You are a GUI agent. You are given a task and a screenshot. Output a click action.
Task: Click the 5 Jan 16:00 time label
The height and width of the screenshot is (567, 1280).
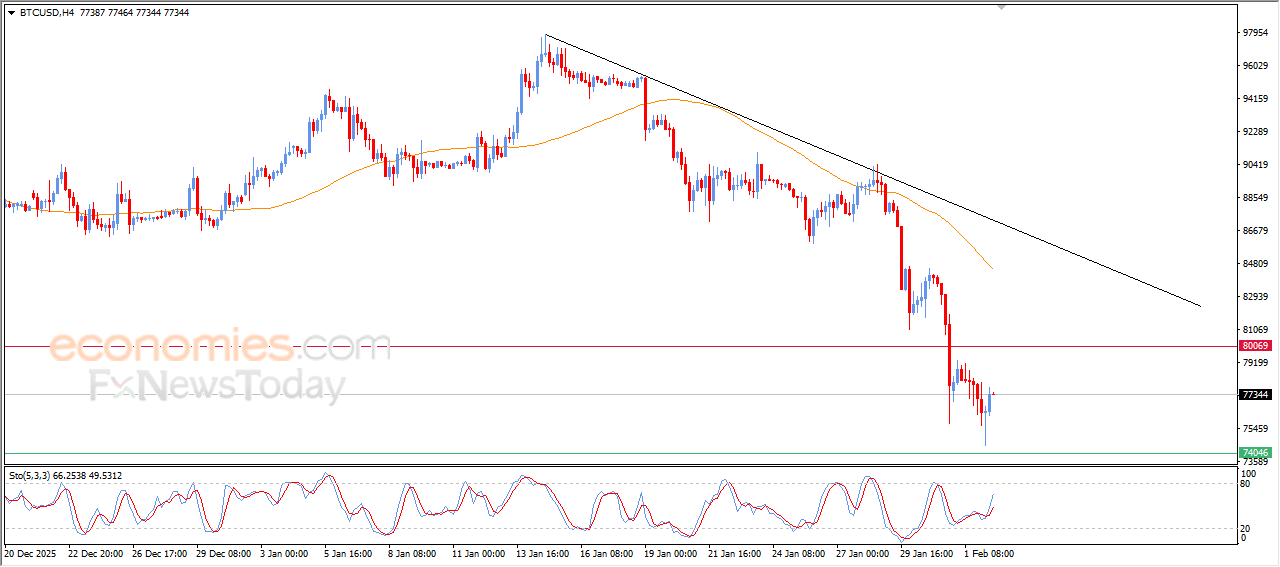[350, 553]
